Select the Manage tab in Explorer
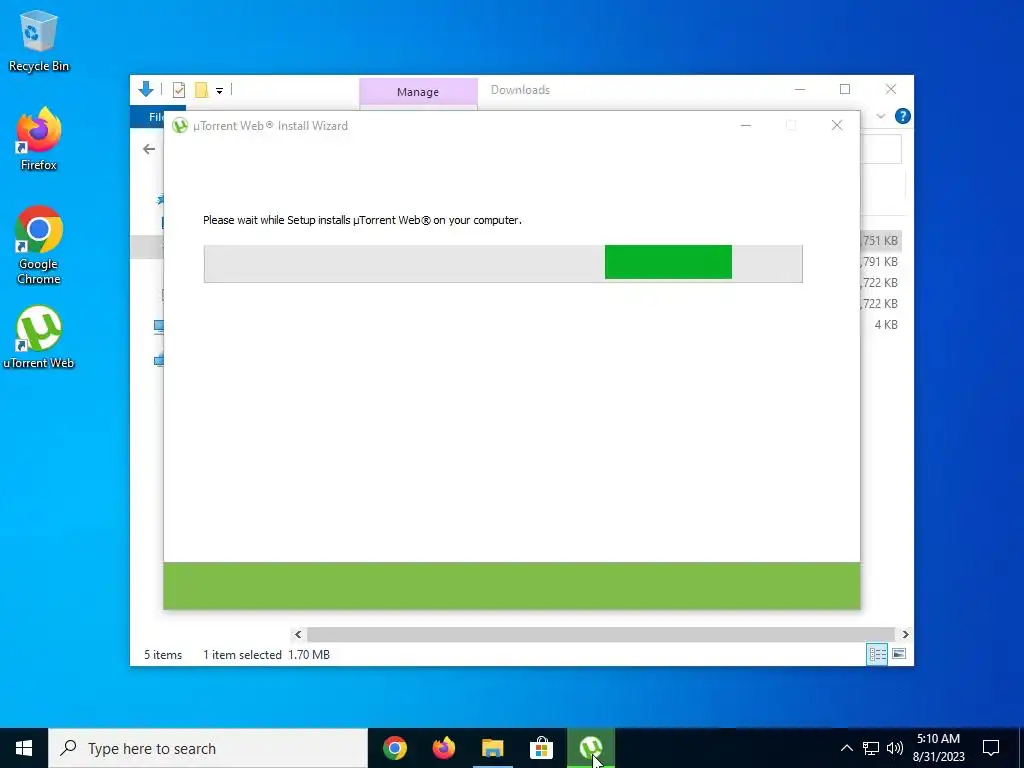The height and width of the screenshot is (768, 1024). (418, 92)
